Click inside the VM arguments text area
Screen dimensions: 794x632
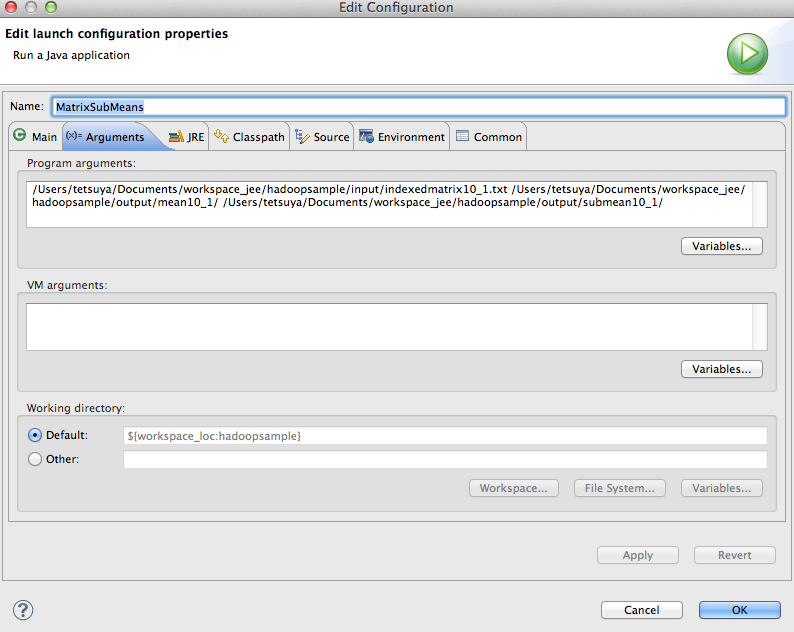[x=389, y=327]
